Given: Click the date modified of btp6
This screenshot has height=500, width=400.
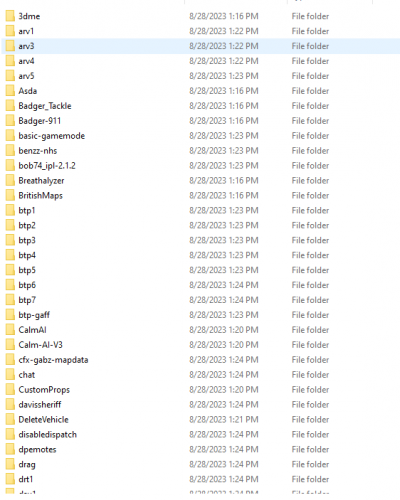Looking at the screenshot, I should pyautogui.click(x=224, y=285).
